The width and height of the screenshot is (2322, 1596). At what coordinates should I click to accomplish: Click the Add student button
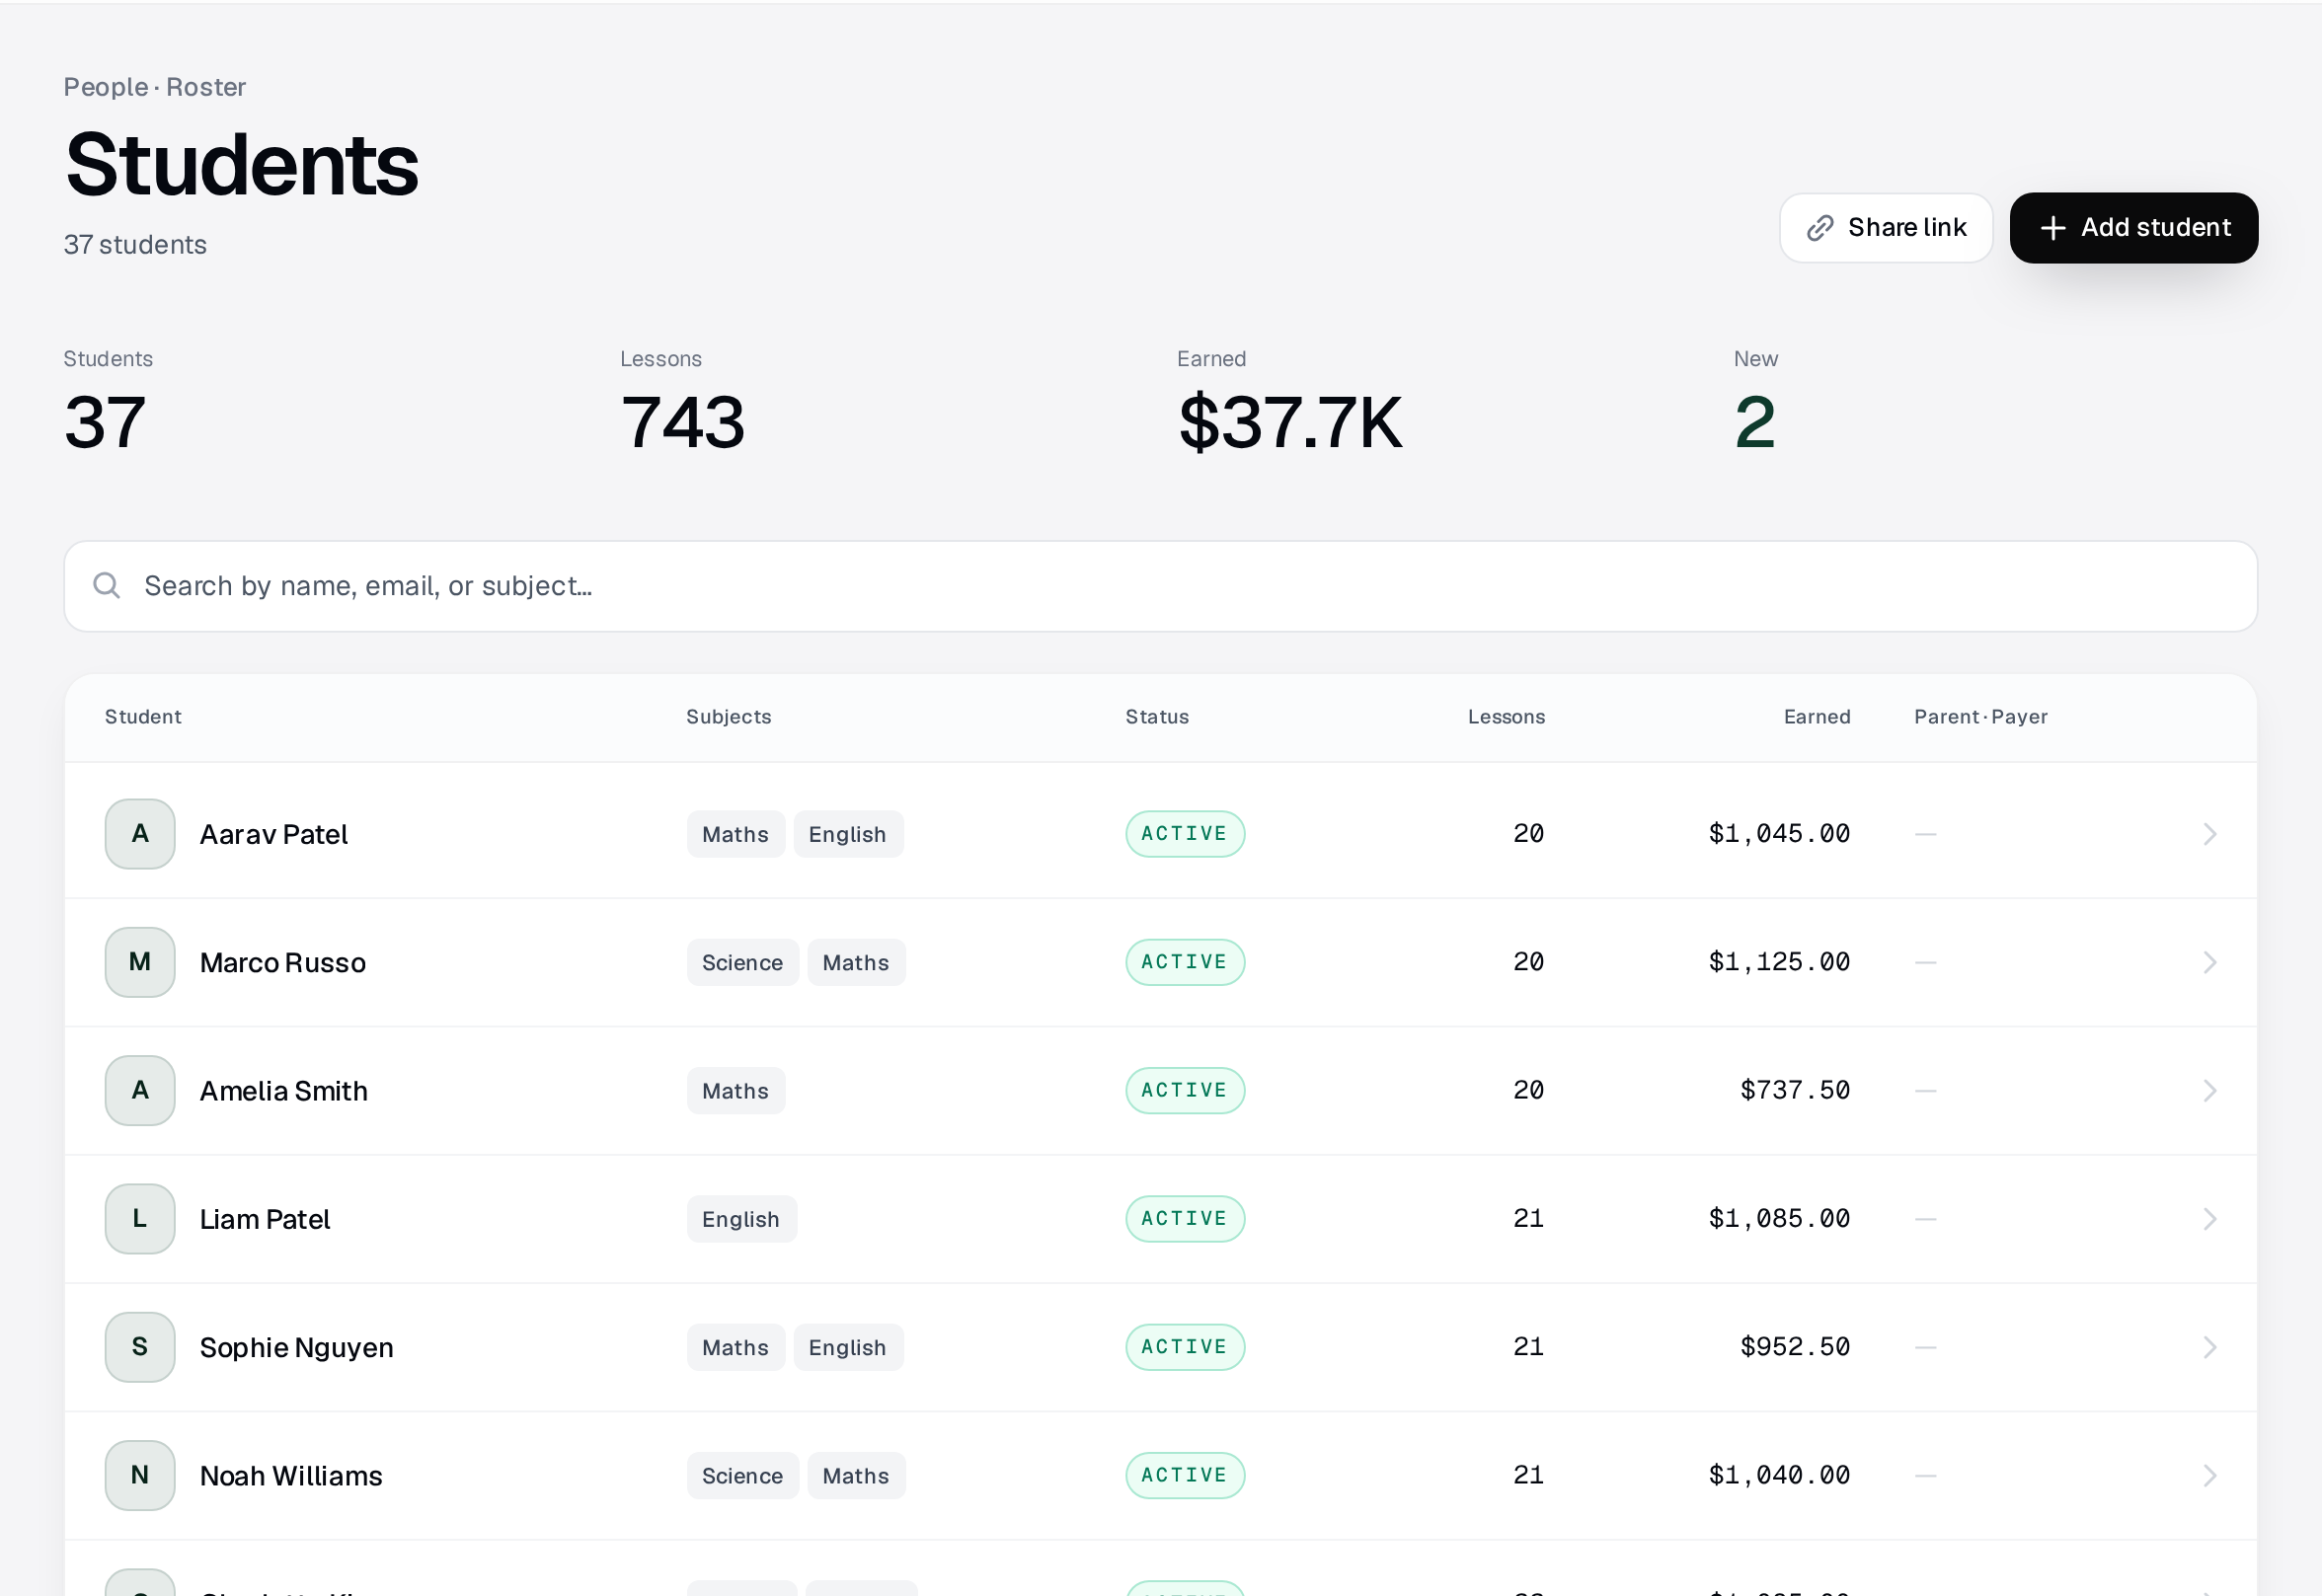point(2134,228)
